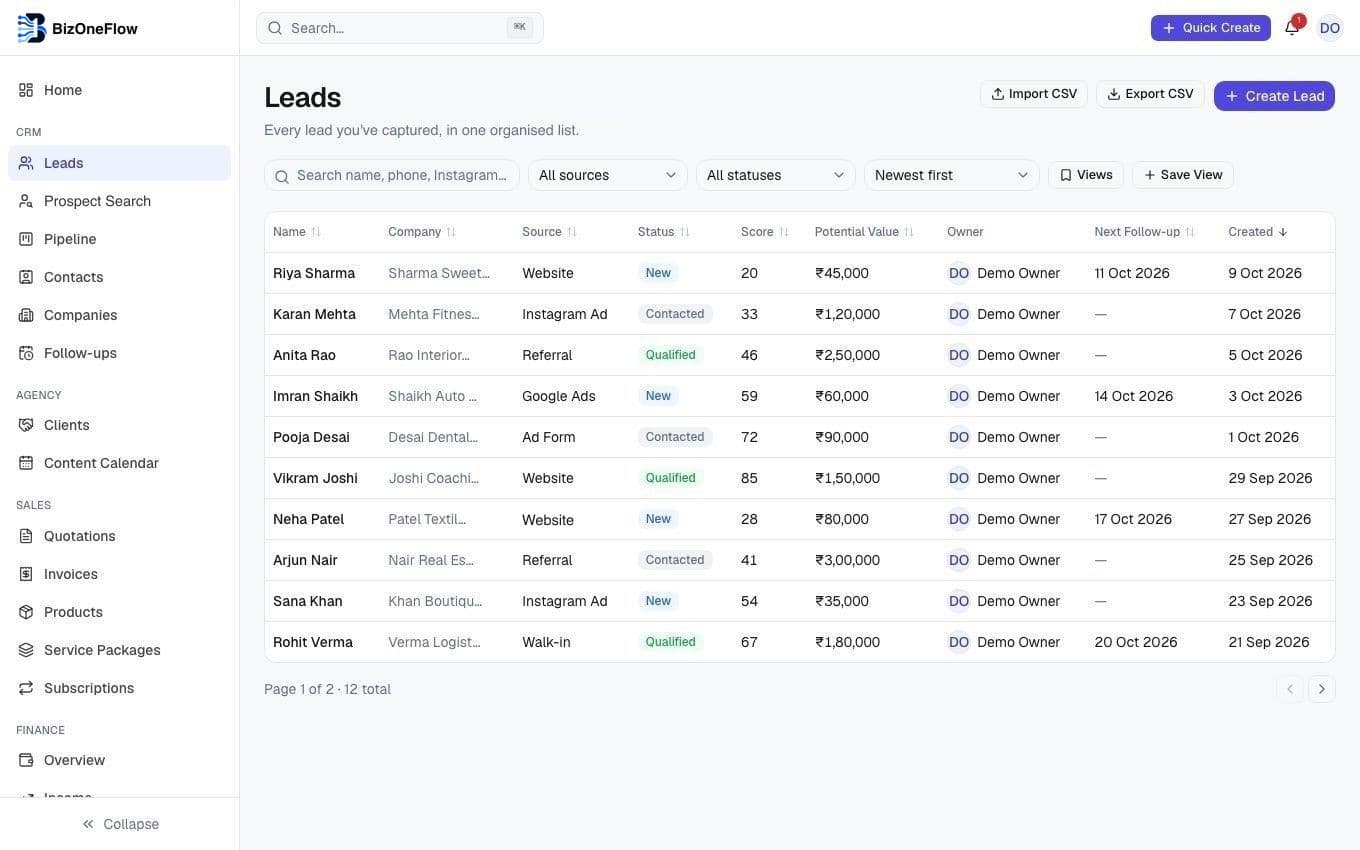
Task: Sort table by Potential Value column
Action: [x=864, y=232]
